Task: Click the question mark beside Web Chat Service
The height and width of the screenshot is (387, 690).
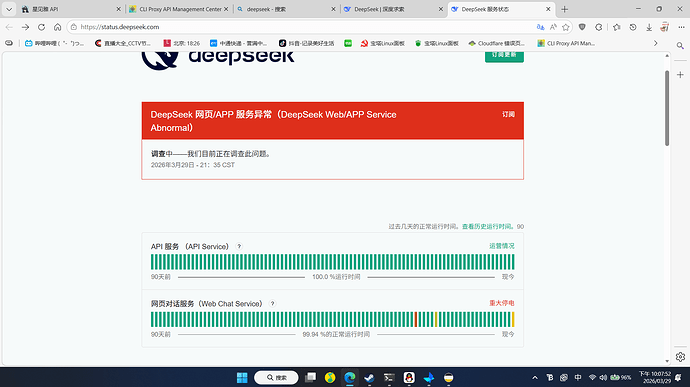Action: (272, 303)
